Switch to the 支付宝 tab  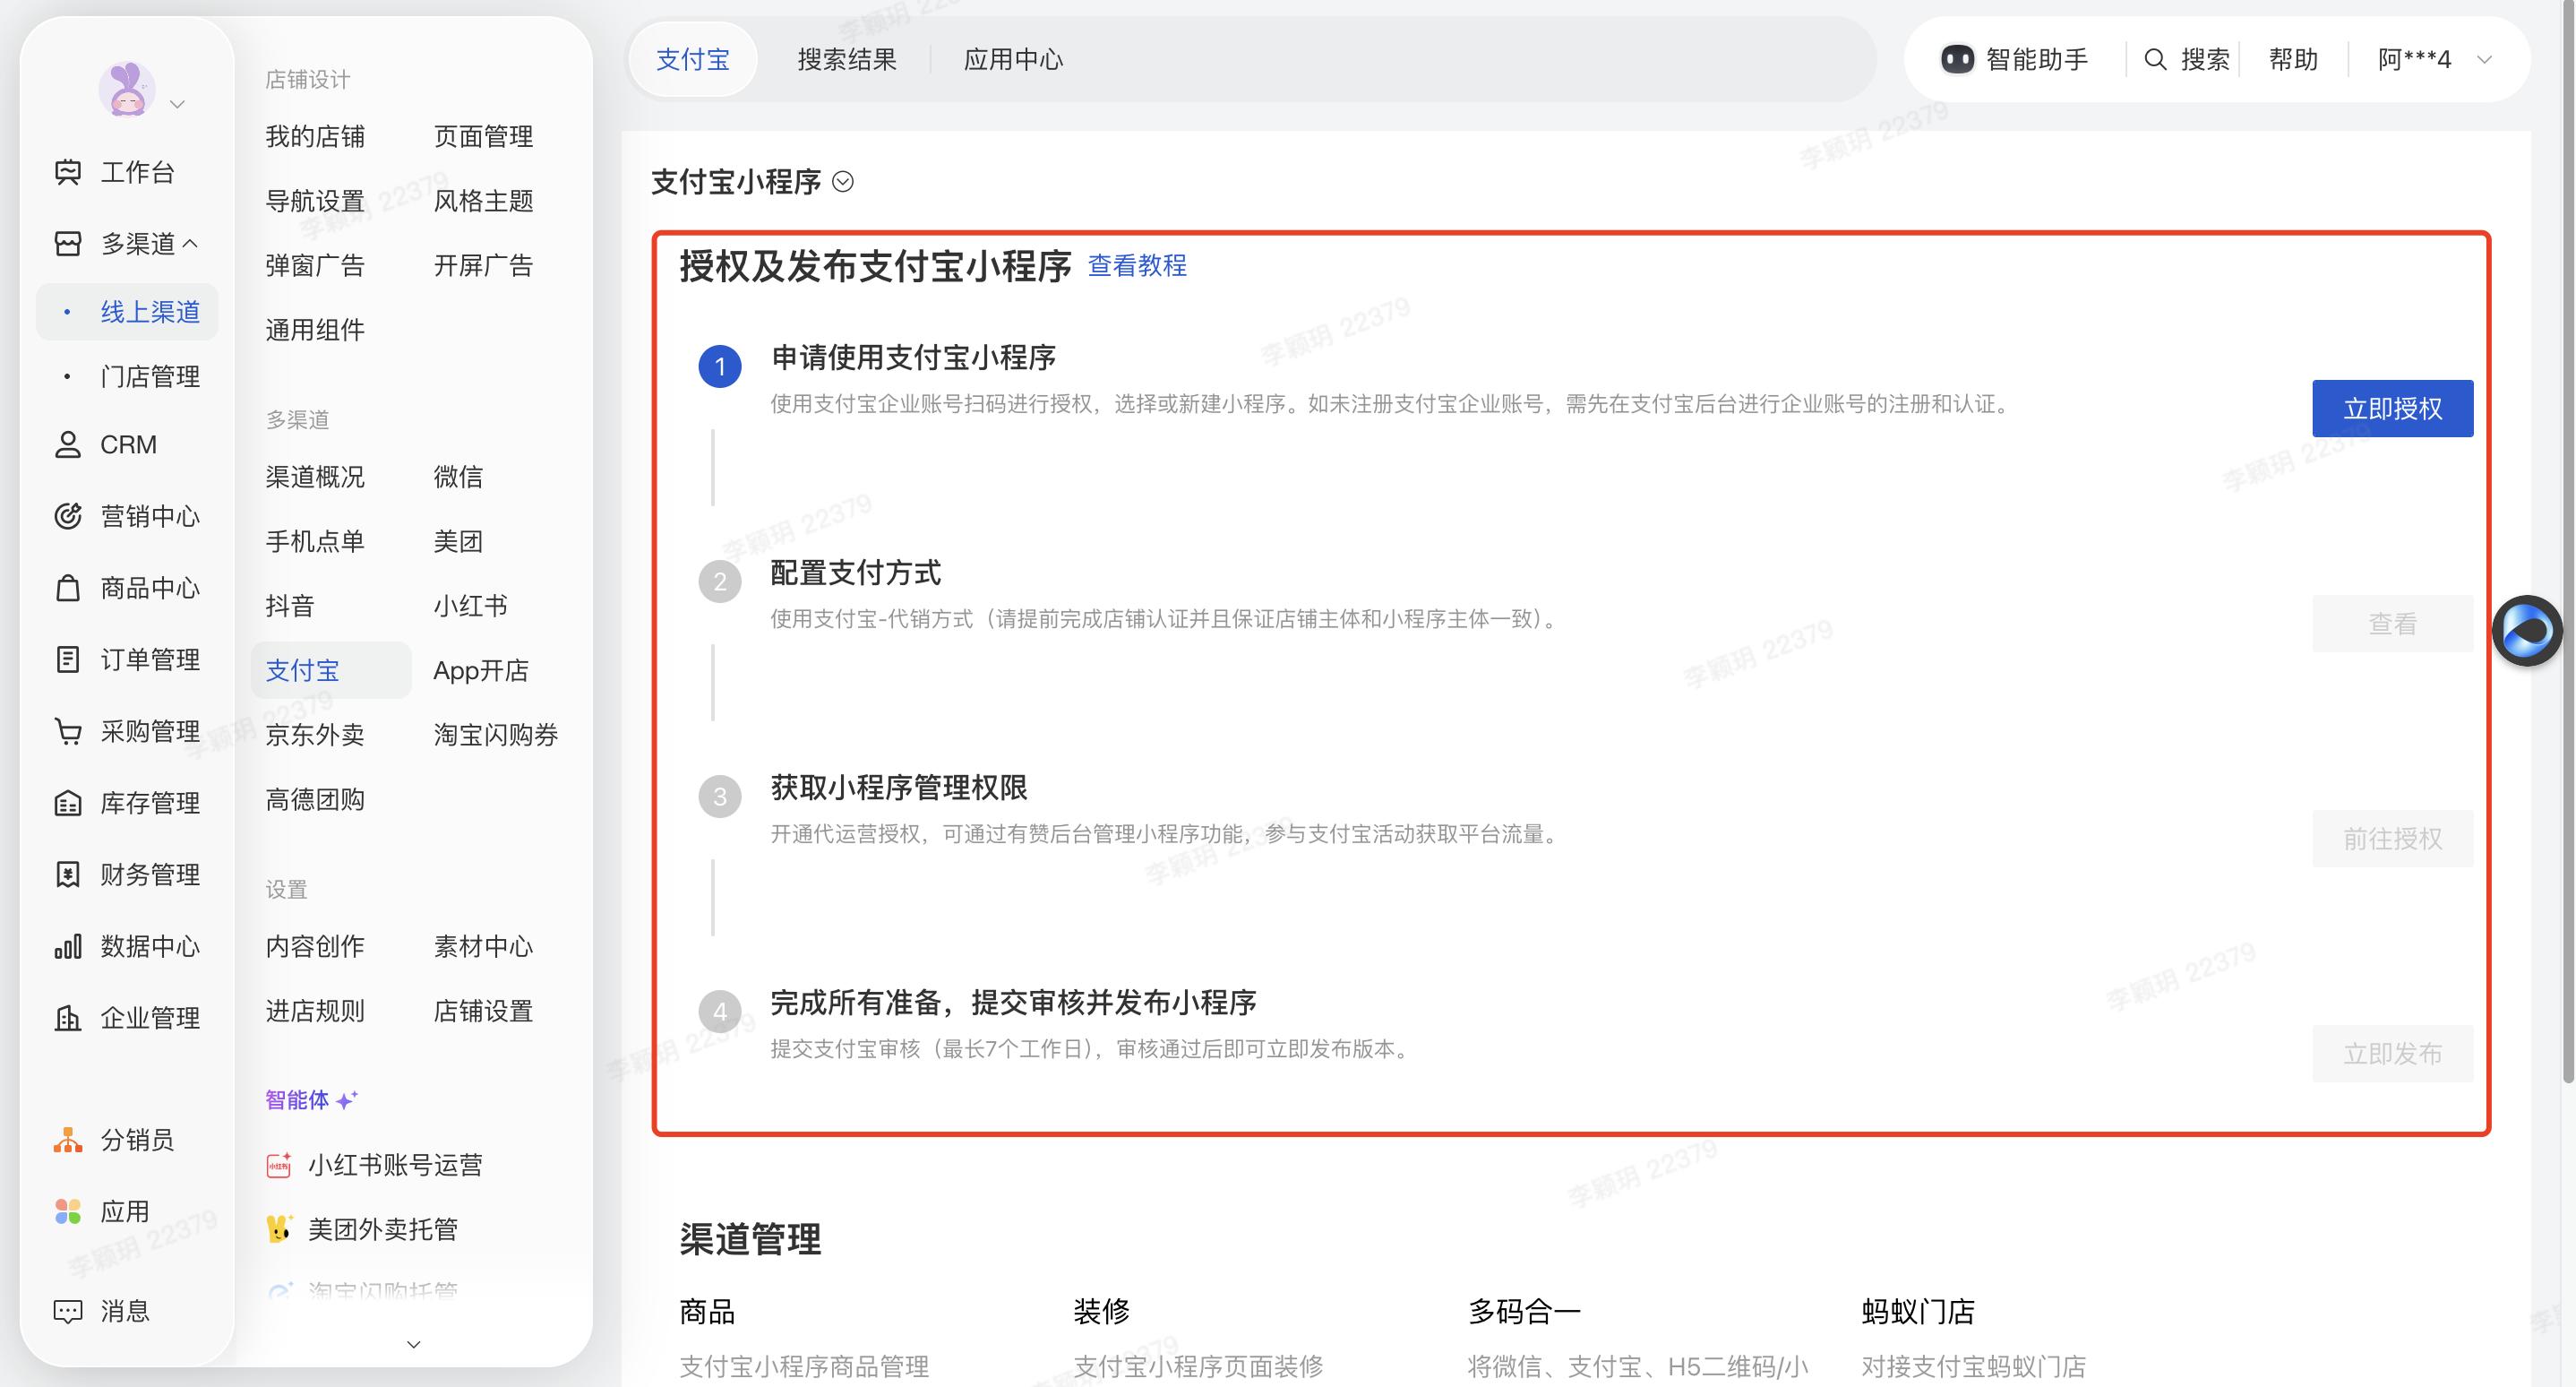[x=692, y=59]
